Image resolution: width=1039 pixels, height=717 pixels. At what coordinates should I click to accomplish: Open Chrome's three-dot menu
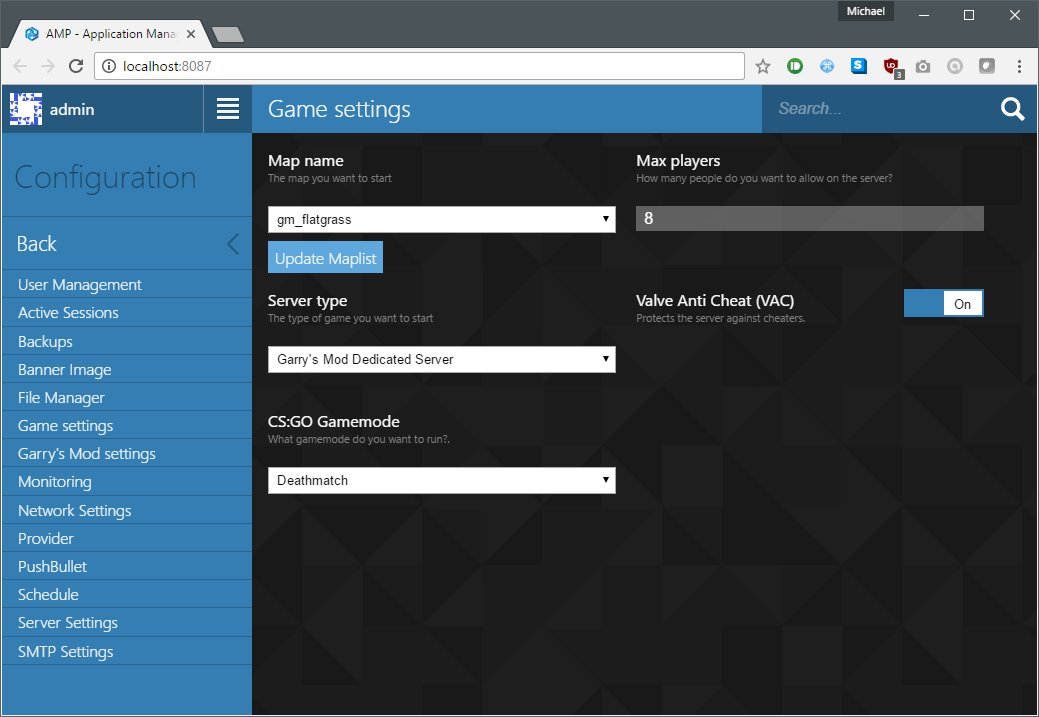pyautogui.click(x=1019, y=66)
